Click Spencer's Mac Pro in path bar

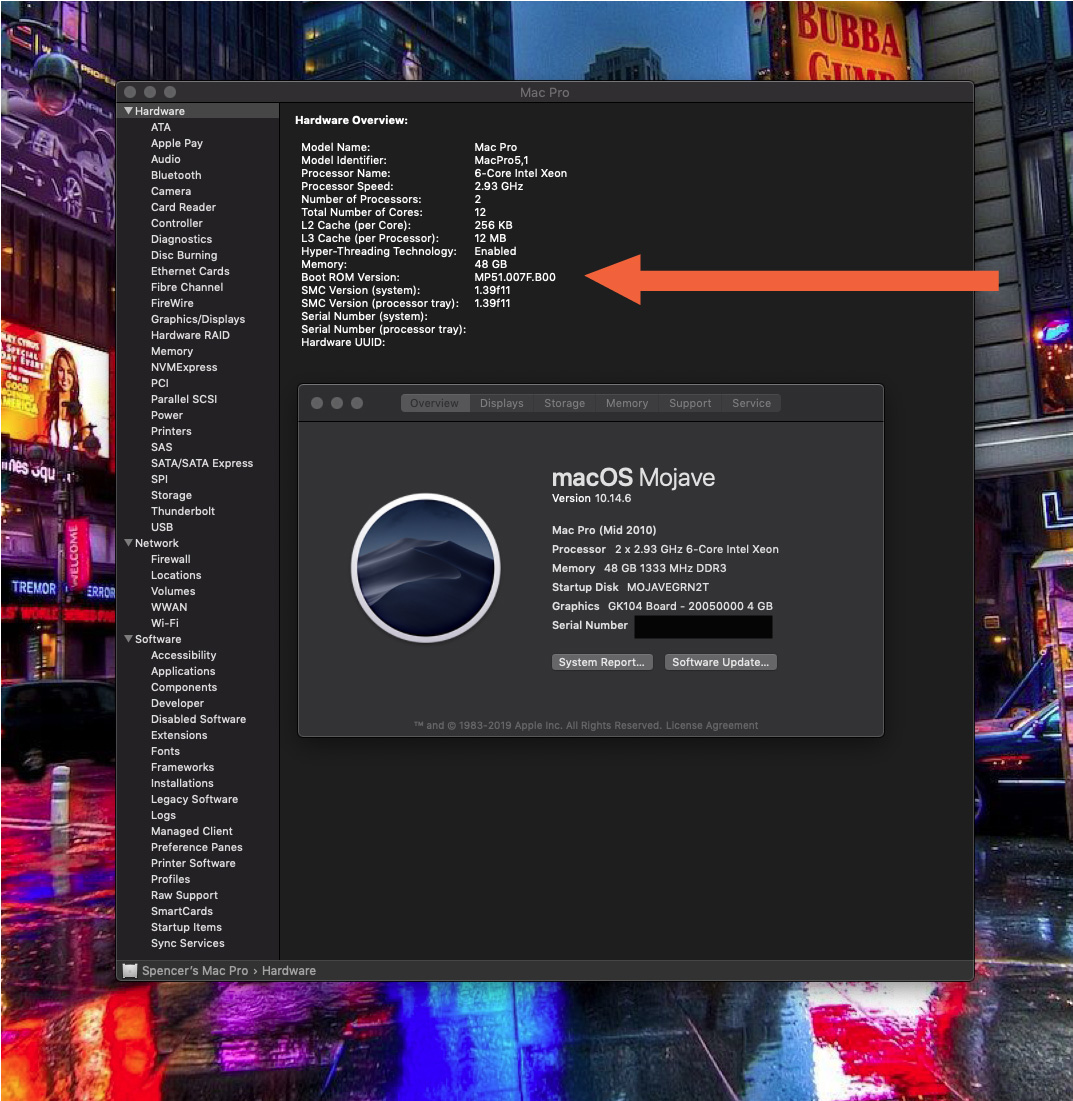195,970
